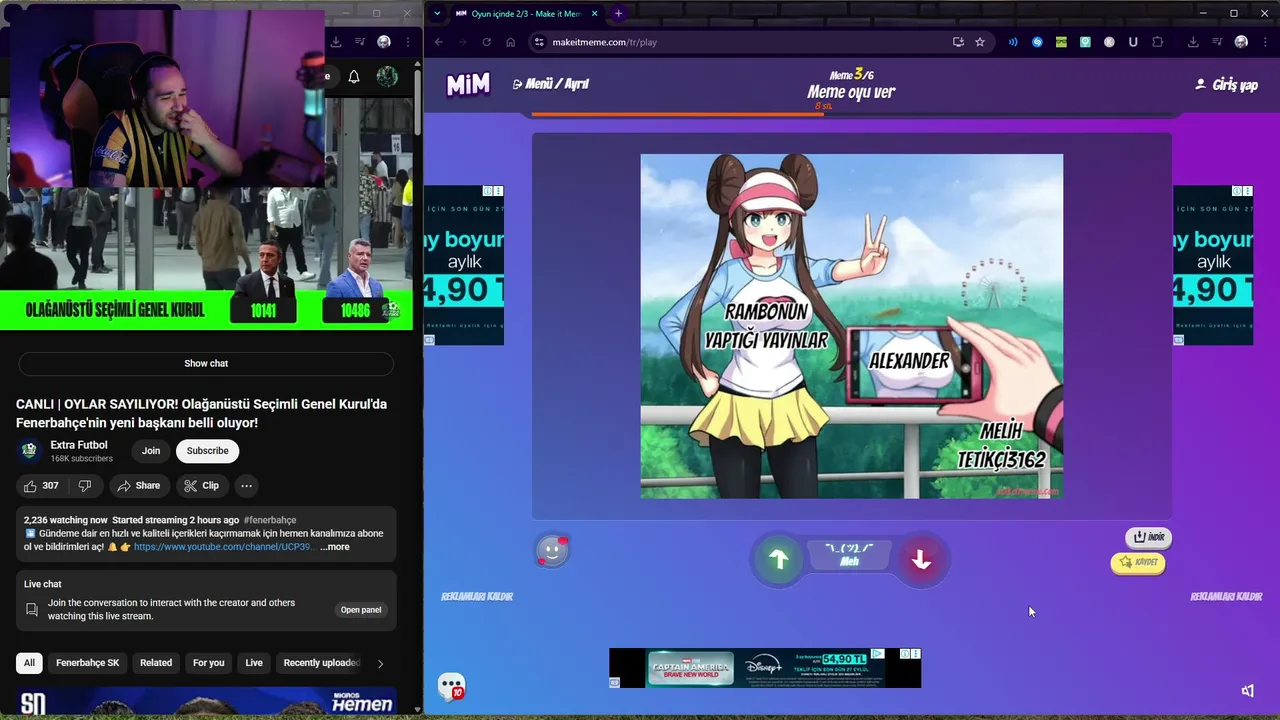Share the YouTube video

[x=138, y=486]
